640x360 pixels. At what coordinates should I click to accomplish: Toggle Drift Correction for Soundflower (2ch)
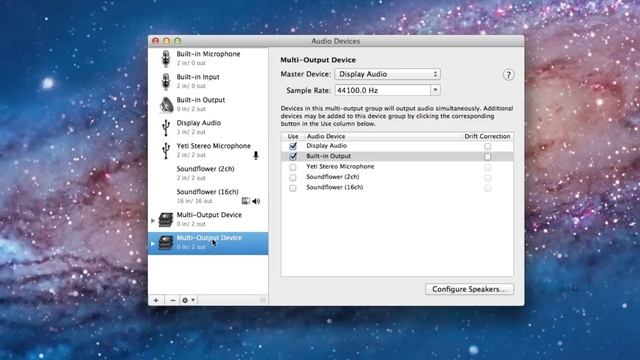[x=487, y=178]
